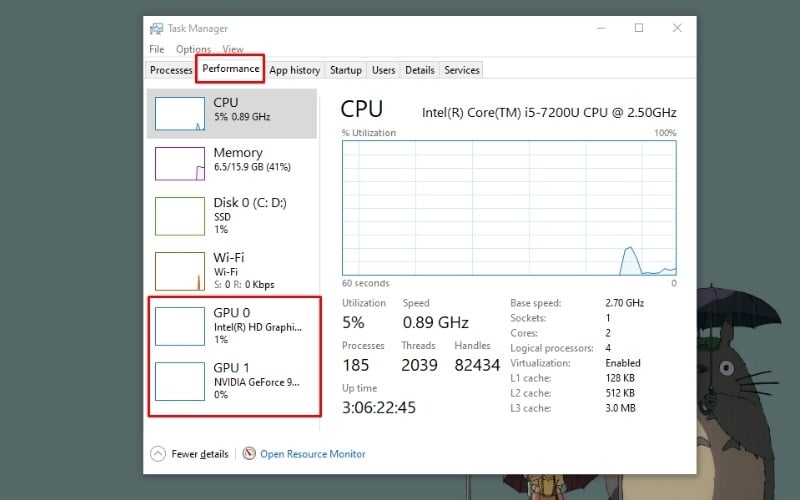Screen dimensions: 800x500
Task: Click the 512 KB L2 cache value
Action: pos(620,393)
